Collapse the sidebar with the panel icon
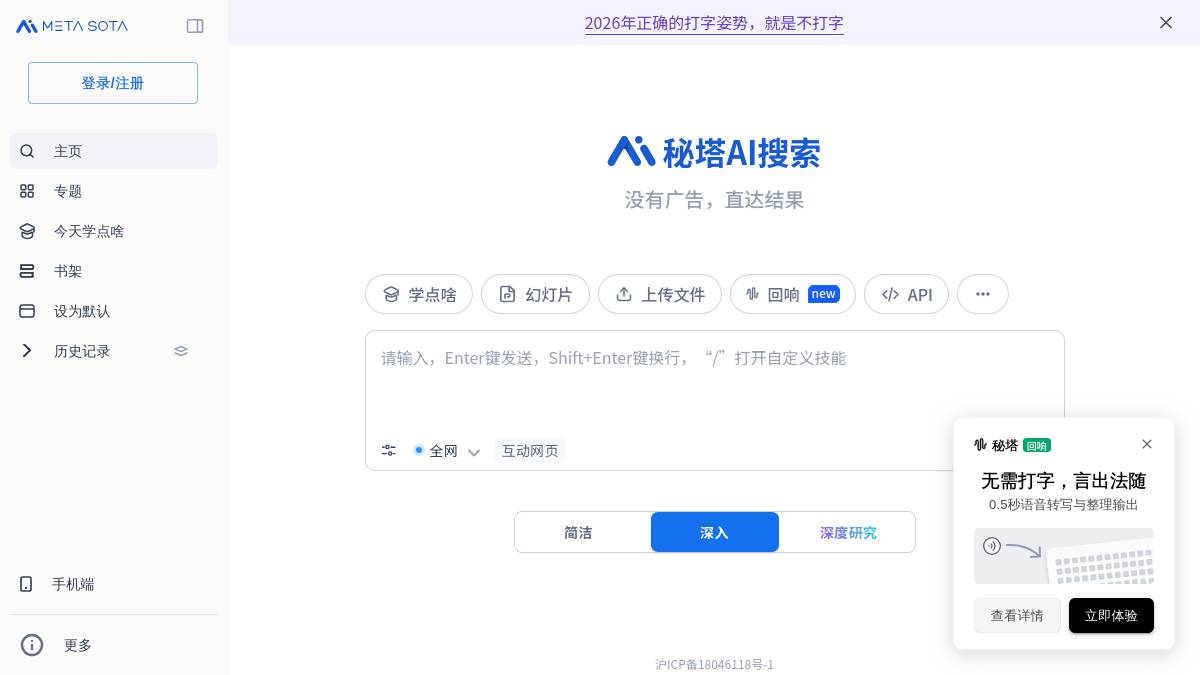This screenshot has height=675, width=1200. (195, 26)
